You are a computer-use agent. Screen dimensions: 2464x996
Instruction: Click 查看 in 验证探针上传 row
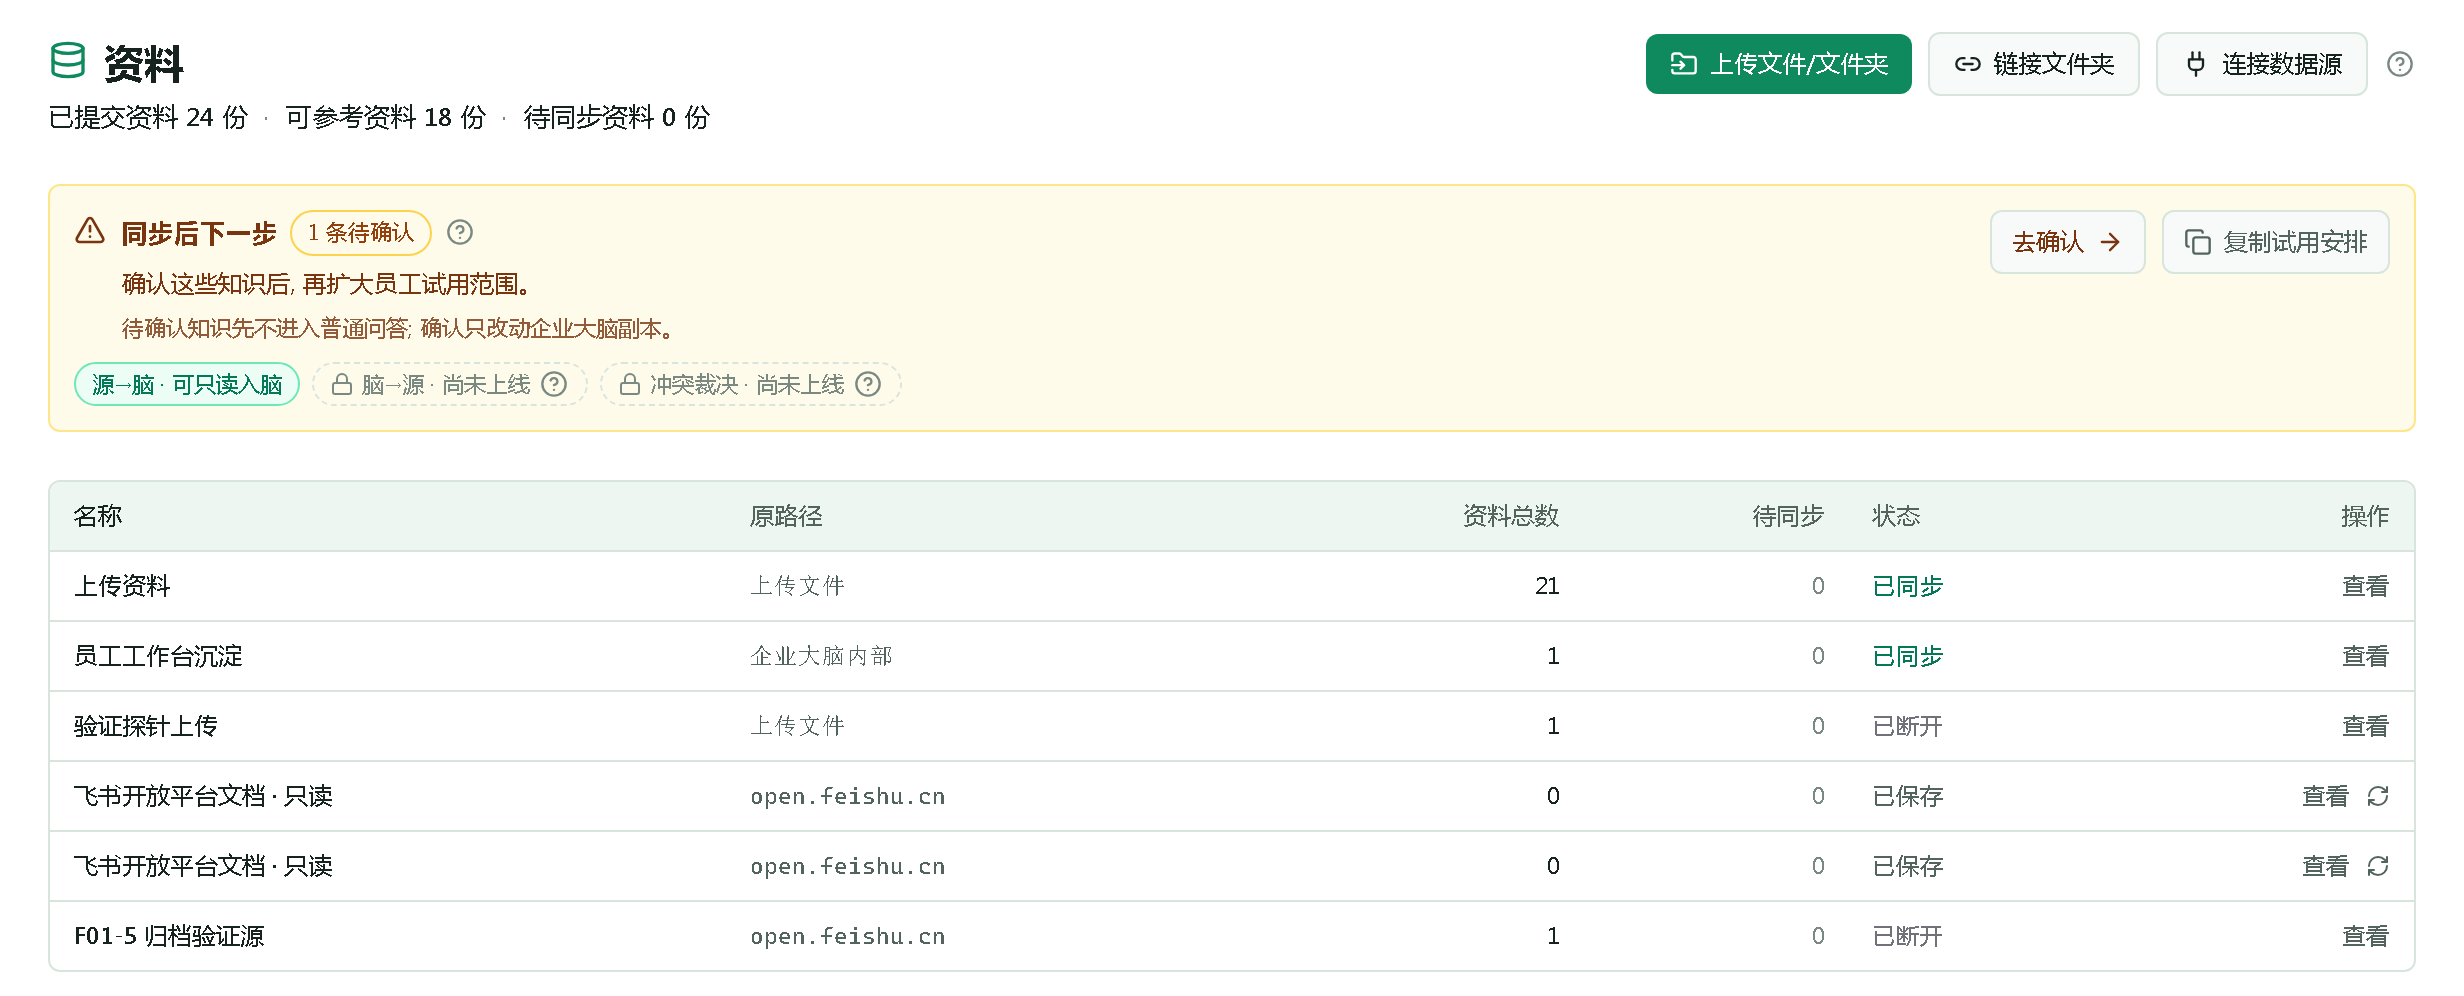tap(2365, 726)
